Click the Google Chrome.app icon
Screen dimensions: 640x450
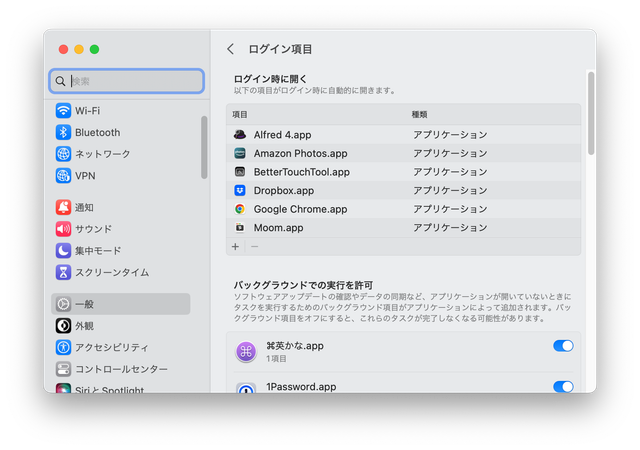240,209
